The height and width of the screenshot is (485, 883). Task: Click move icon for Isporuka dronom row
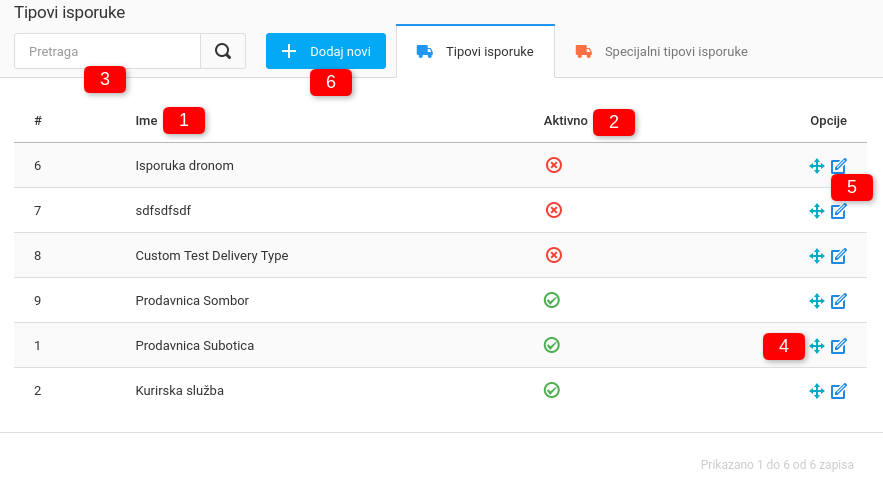816,166
